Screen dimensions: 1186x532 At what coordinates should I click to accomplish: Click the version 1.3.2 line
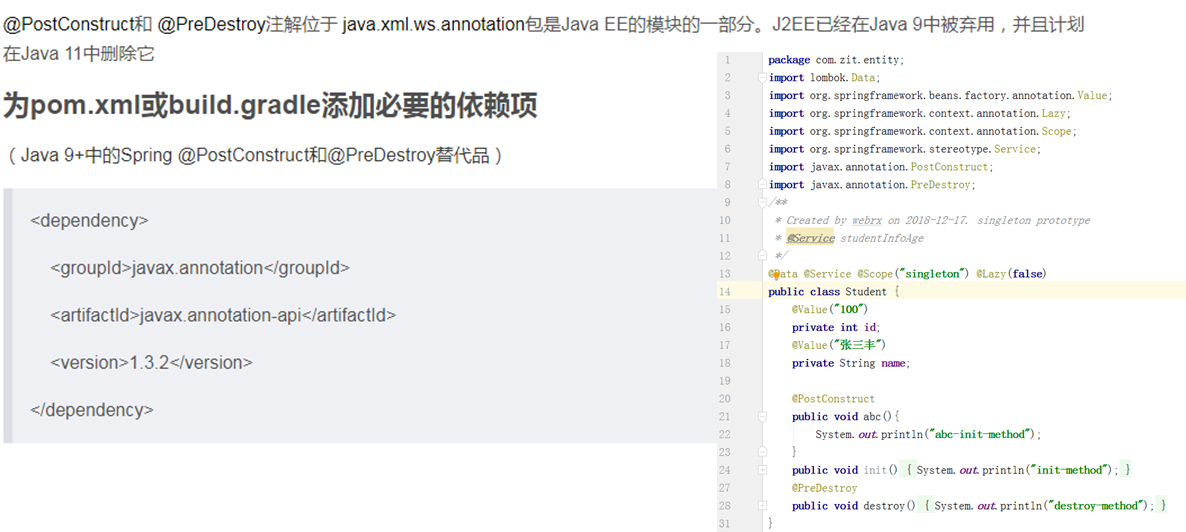[x=151, y=362]
